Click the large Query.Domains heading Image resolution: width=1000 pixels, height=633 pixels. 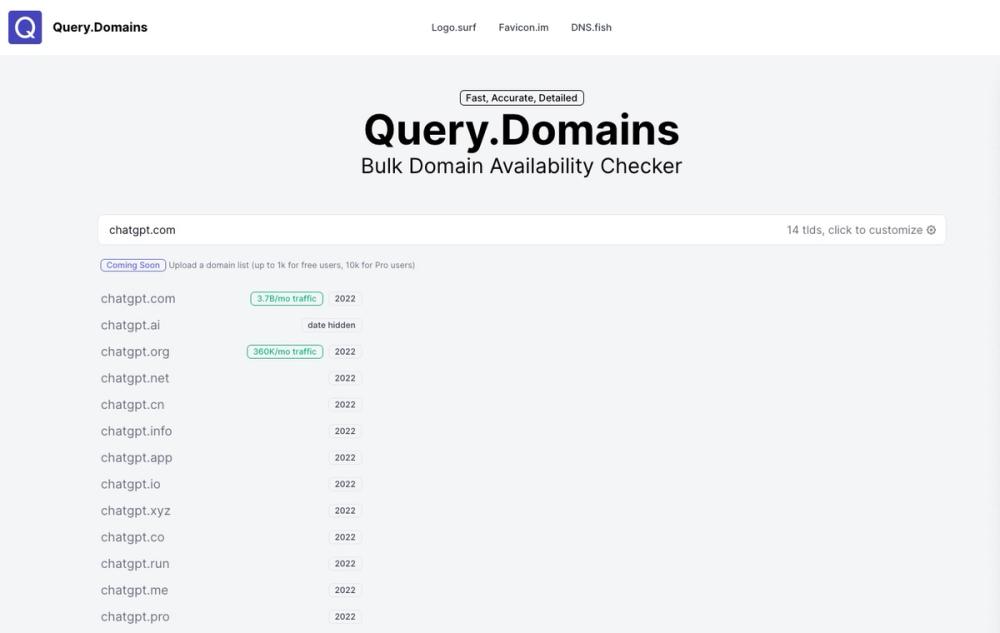(x=522, y=131)
